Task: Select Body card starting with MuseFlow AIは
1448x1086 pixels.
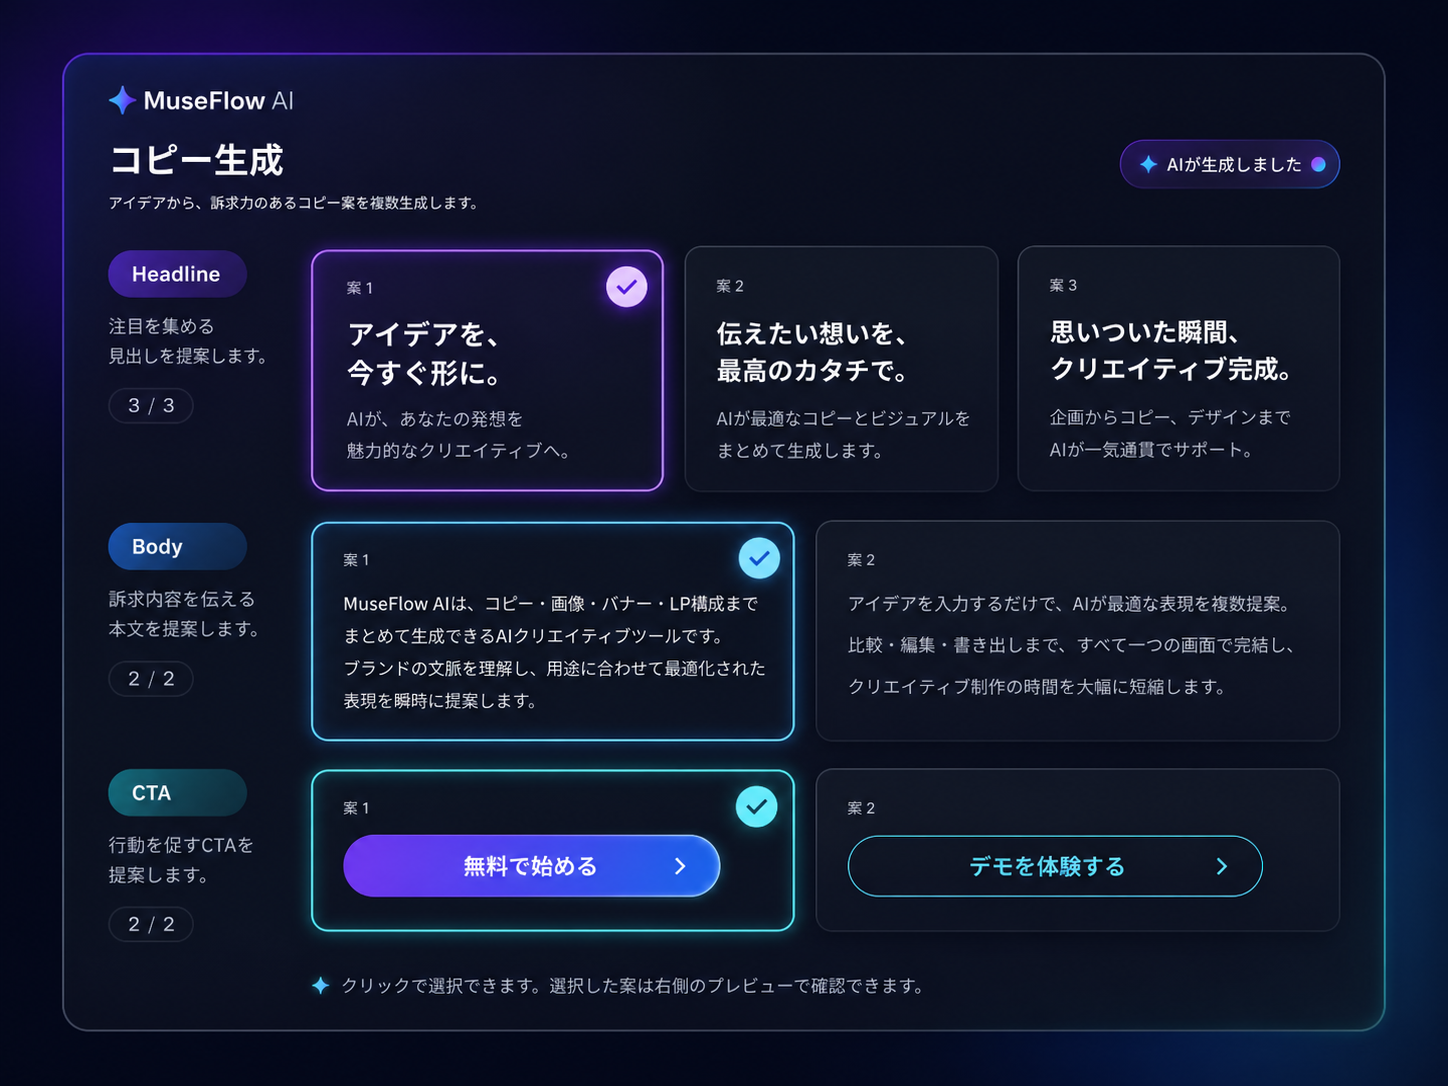Action: (553, 631)
